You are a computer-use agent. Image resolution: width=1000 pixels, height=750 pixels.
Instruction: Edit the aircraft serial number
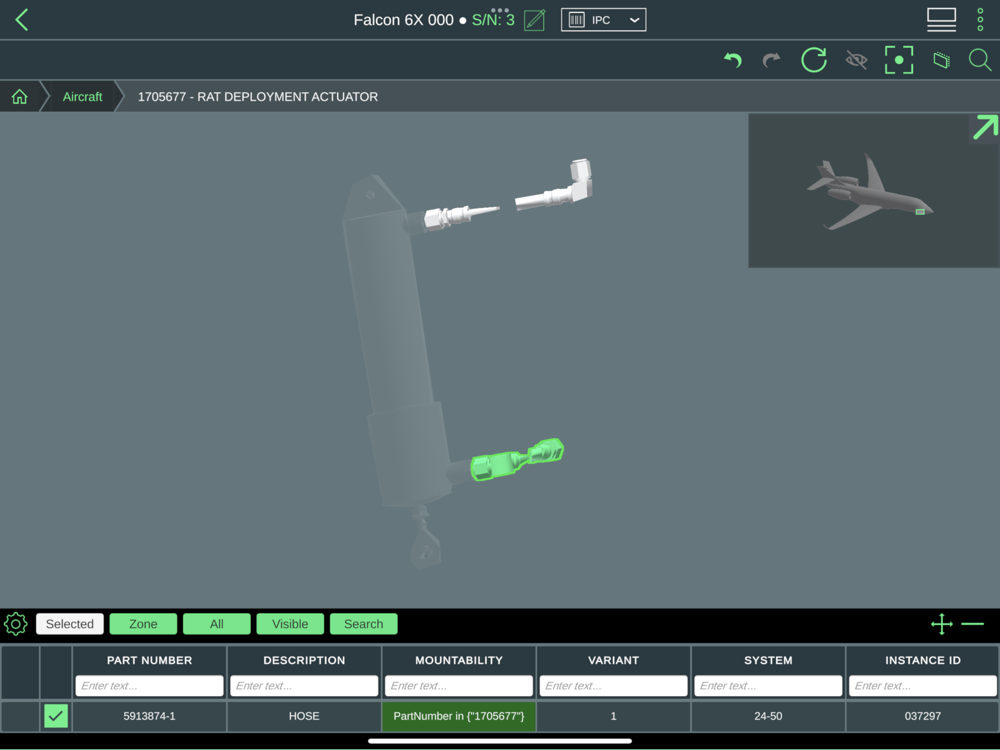534,20
